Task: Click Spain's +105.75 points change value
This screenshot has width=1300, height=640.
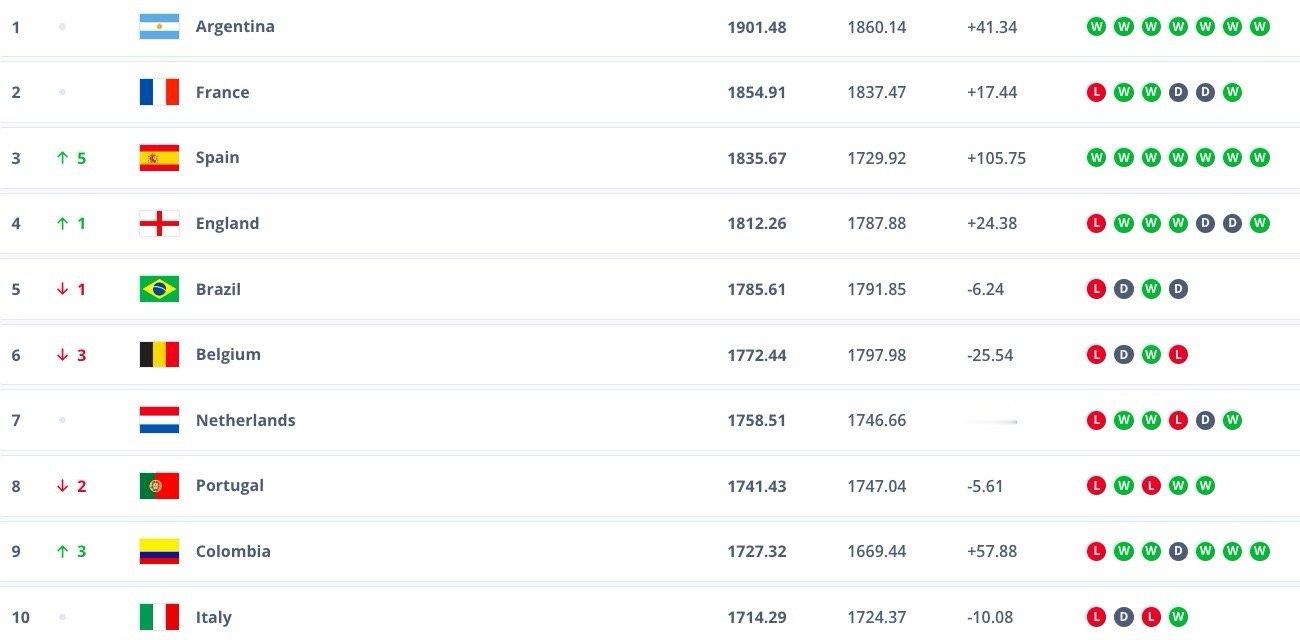Action: [x=996, y=158]
